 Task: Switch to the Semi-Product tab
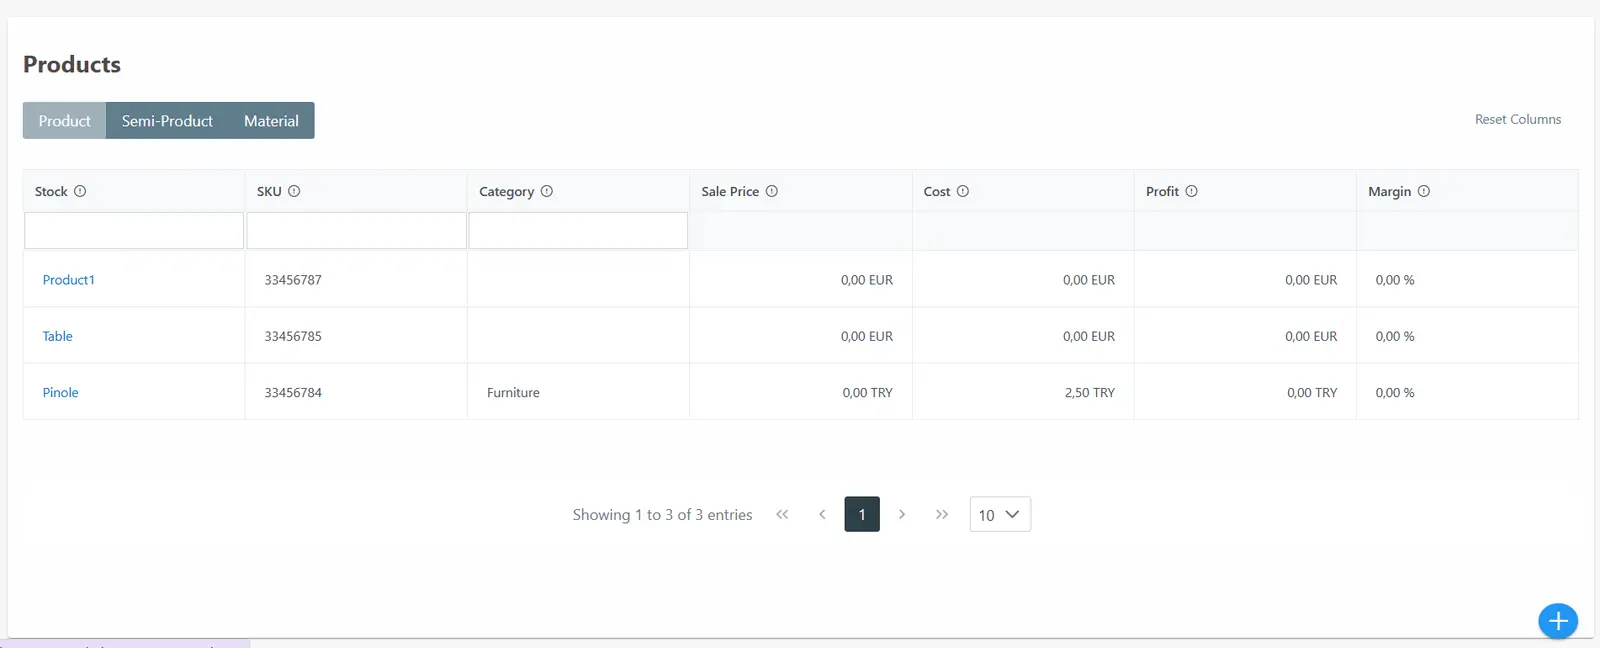coord(167,120)
